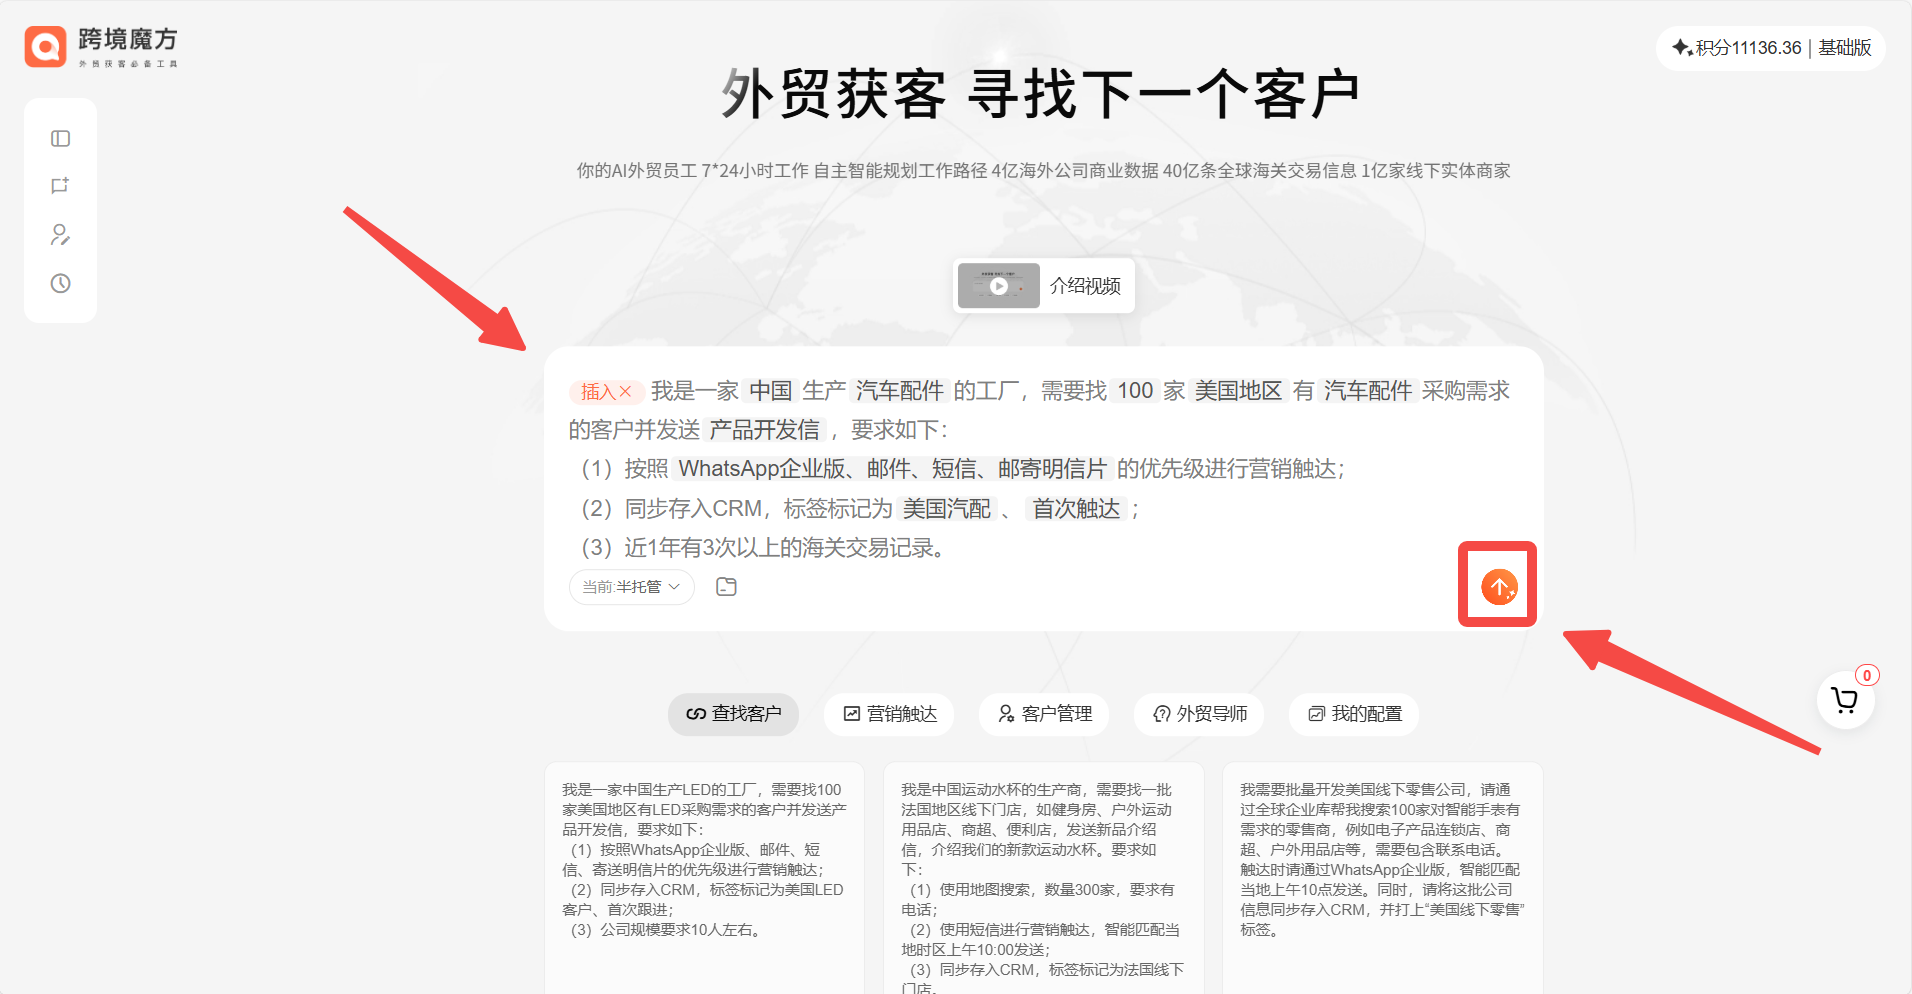Select the 外贸导师 tab
Screen dimensions: 1912x994
point(1199,714)
